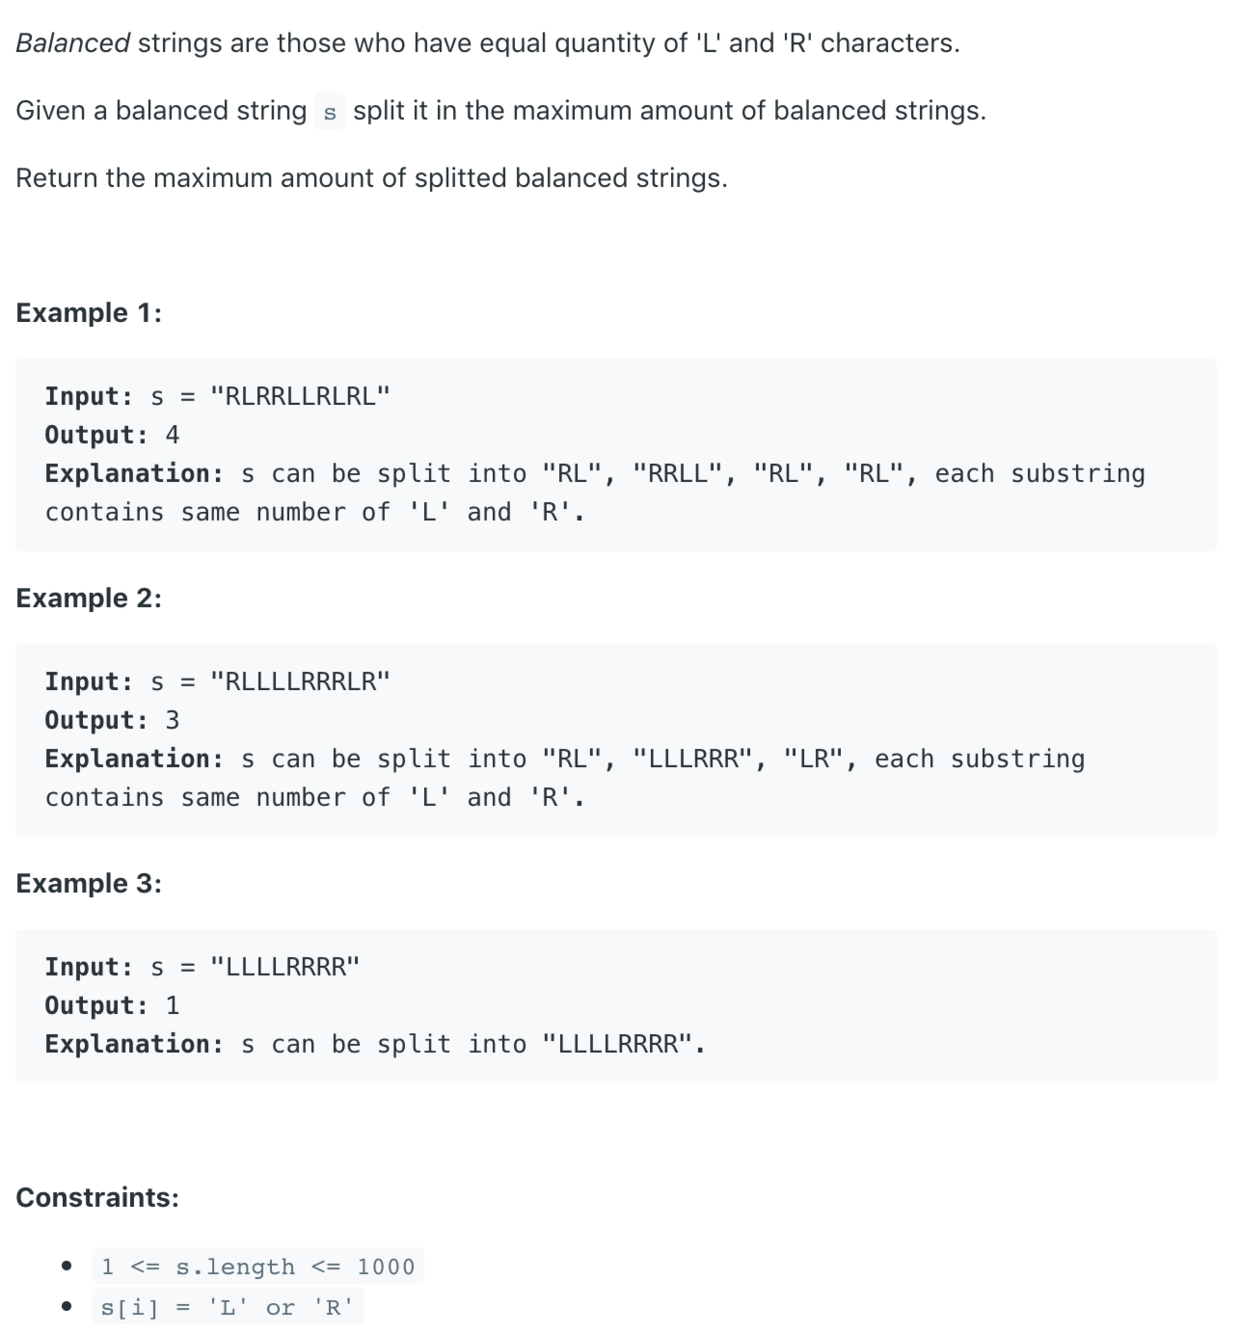Click the Example 3 Explanation label
This screenshot has width=1240, height=1334.
coord(135,1044)
